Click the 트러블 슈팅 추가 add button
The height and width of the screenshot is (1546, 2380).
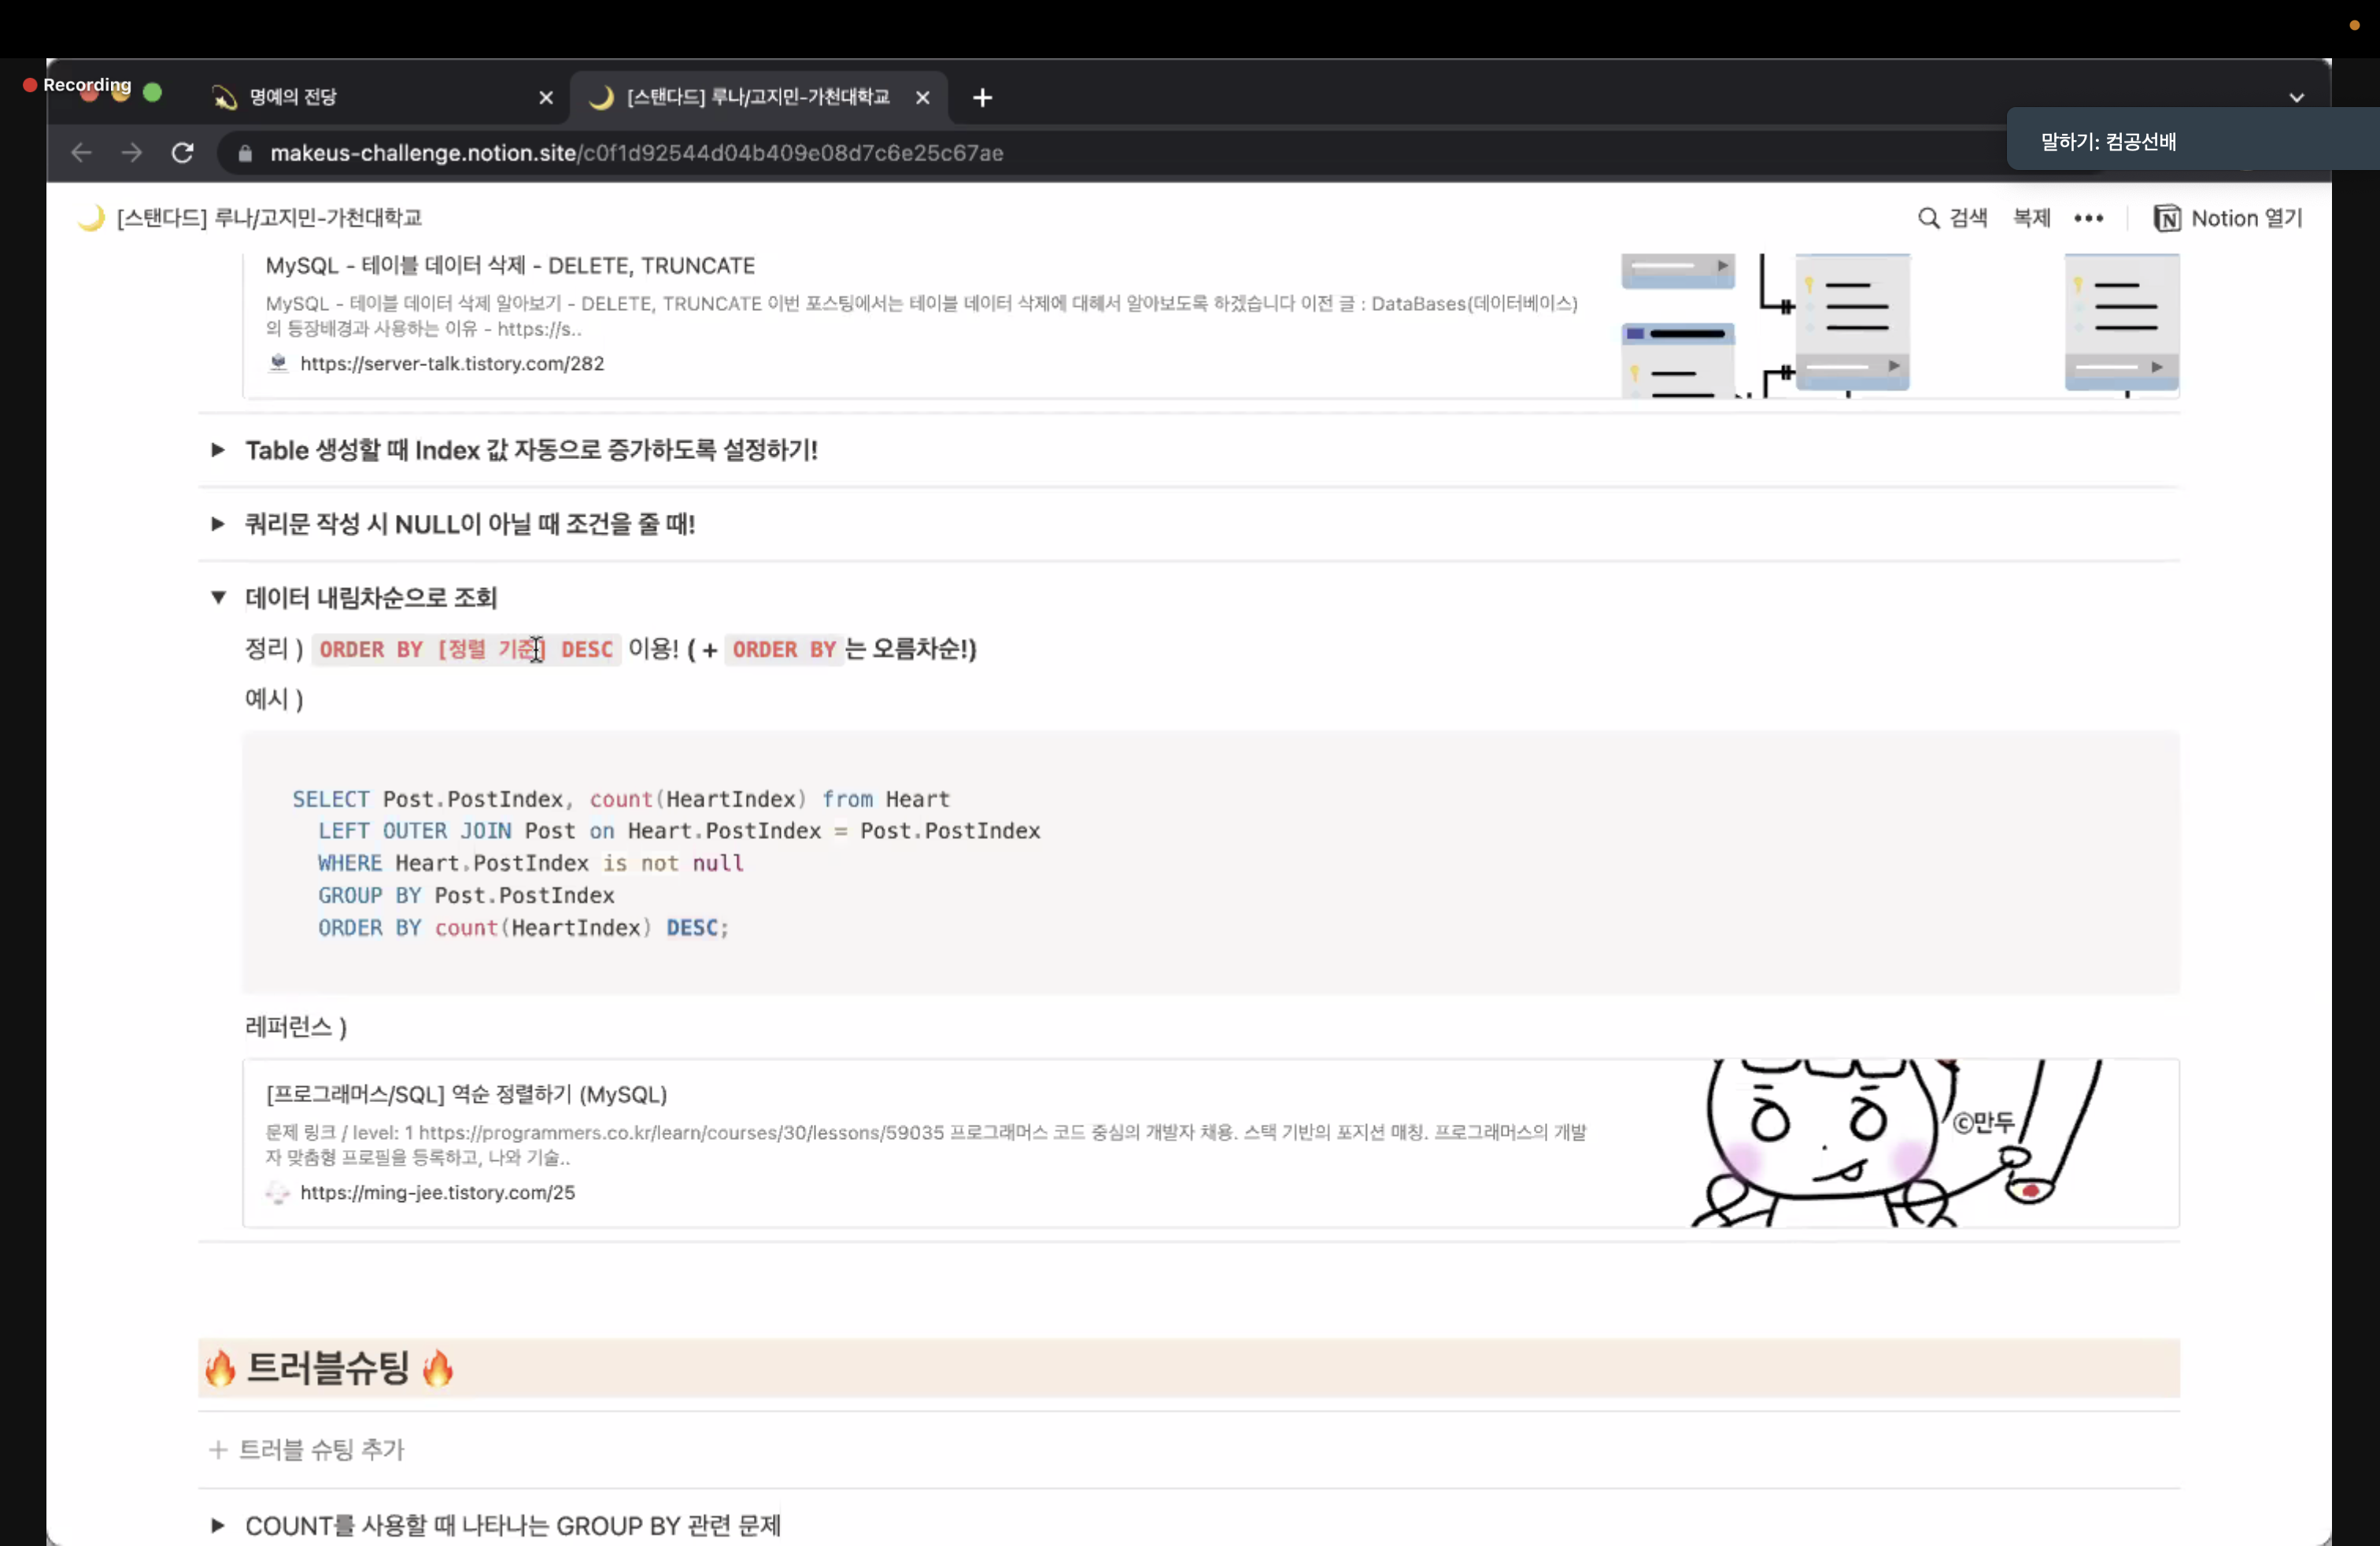[x=306, y=1450]
